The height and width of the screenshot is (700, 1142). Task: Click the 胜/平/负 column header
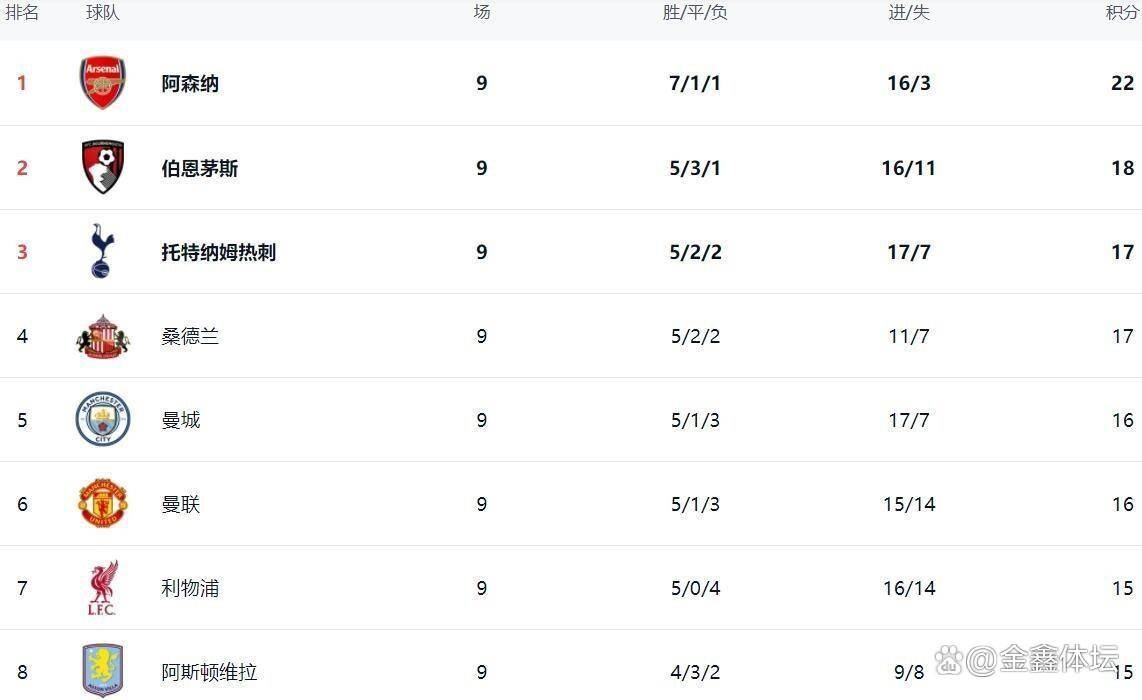(x=695, y=13)
